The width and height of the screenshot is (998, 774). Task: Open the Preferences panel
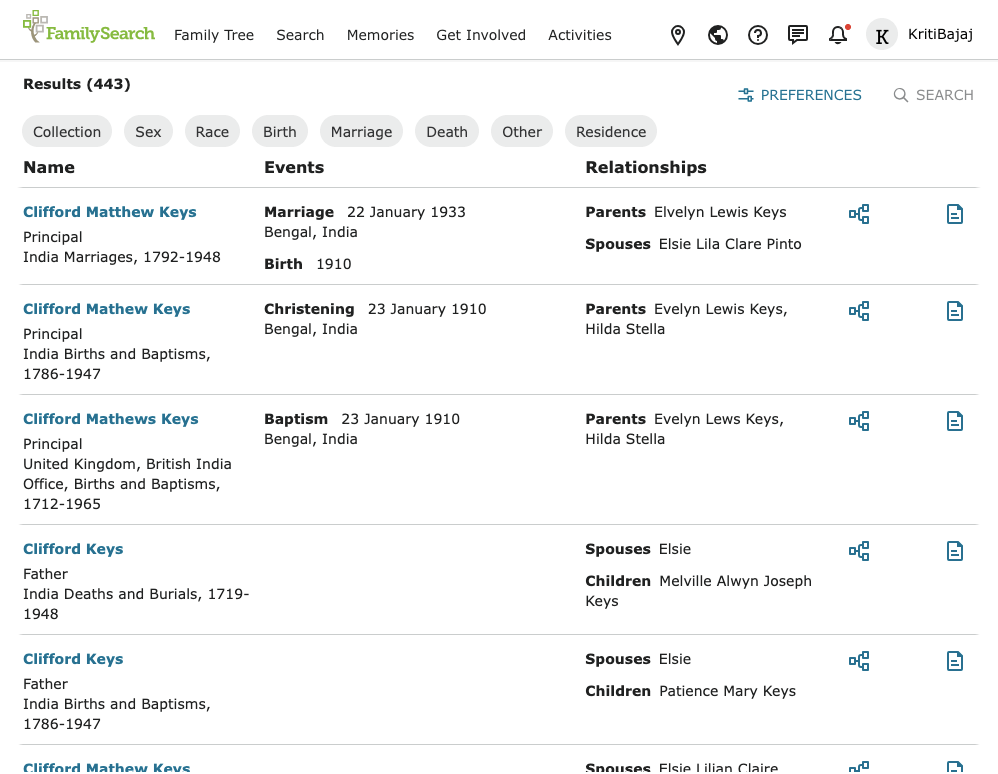point(800,95)
